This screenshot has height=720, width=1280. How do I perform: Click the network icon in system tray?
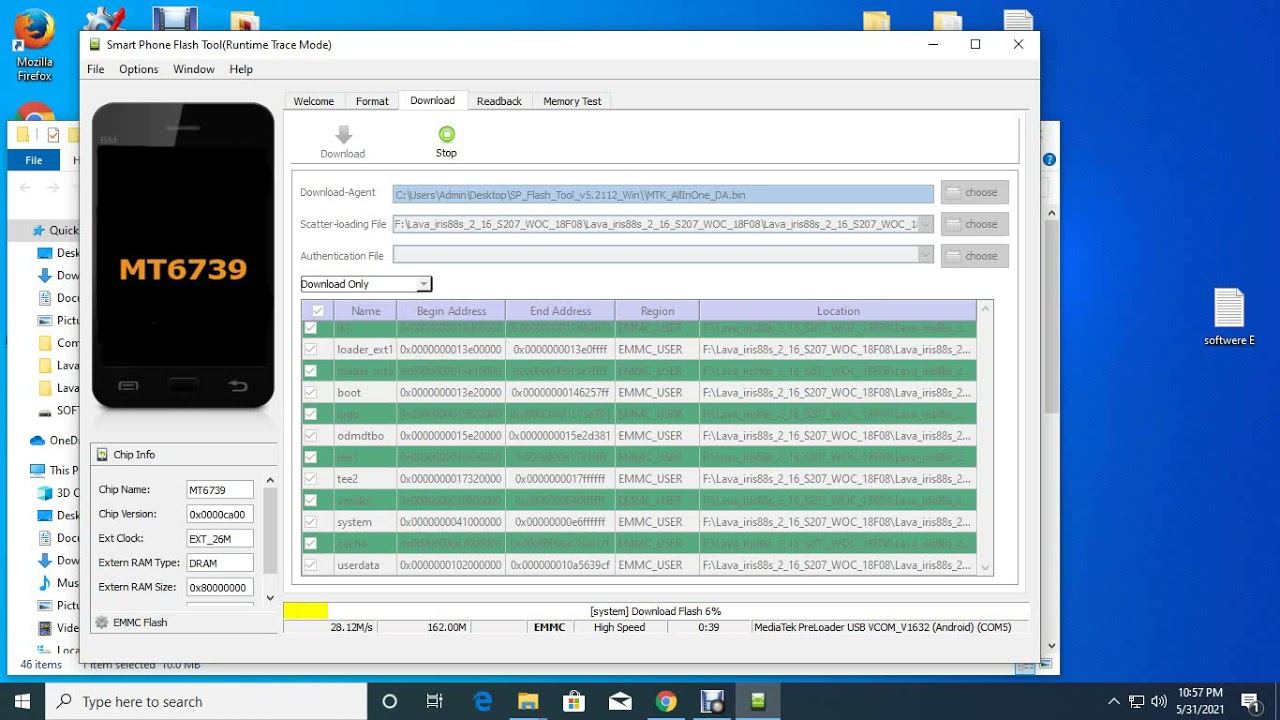coord(1137,701)
